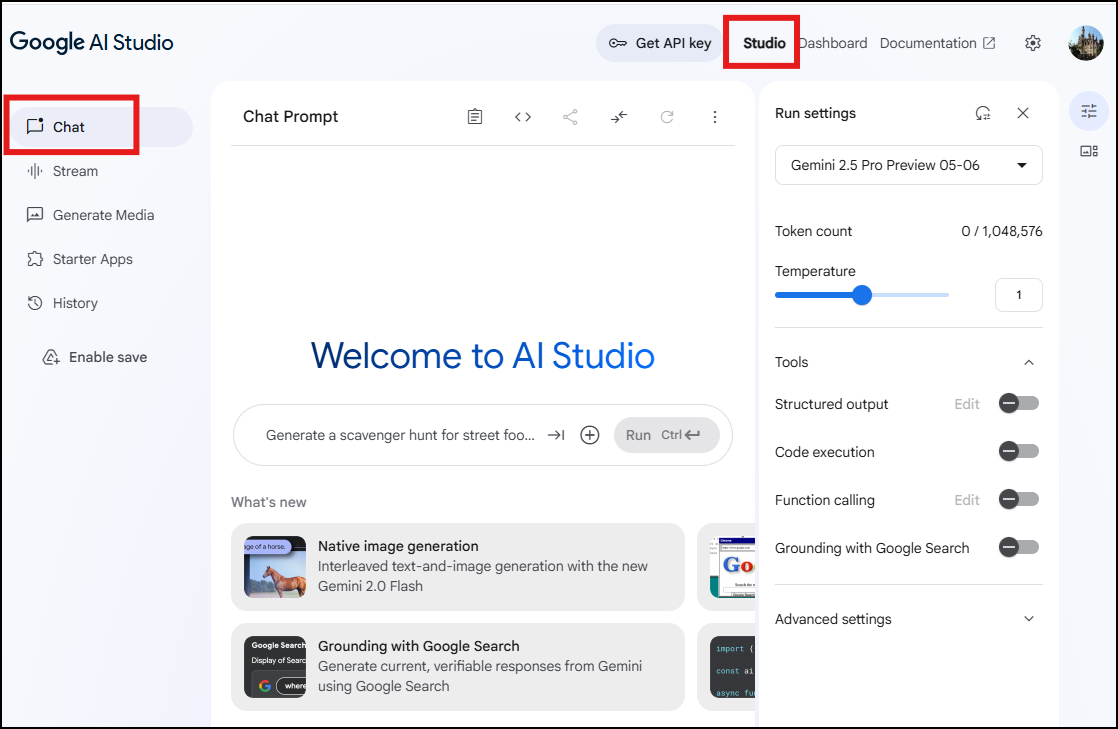Click the Chat Prompt title

pyautogui.click(x=290, y=117)
